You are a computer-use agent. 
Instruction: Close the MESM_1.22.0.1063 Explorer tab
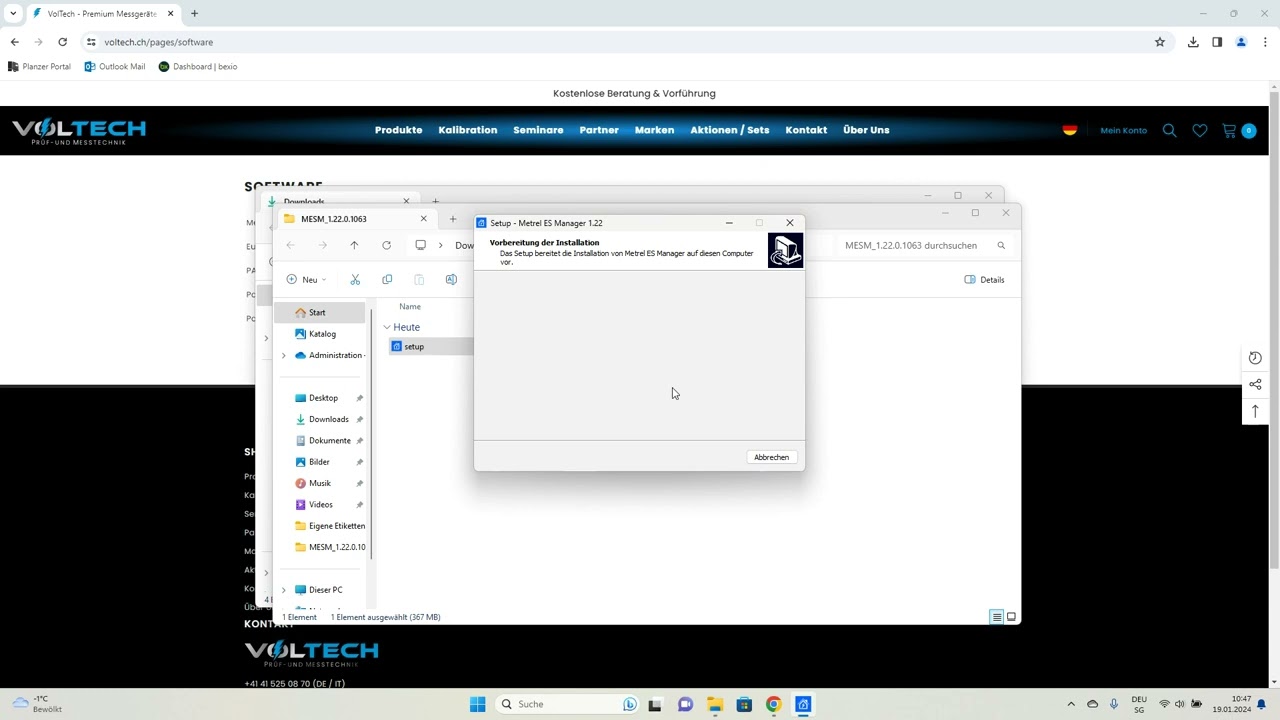[x=423, y=219]
